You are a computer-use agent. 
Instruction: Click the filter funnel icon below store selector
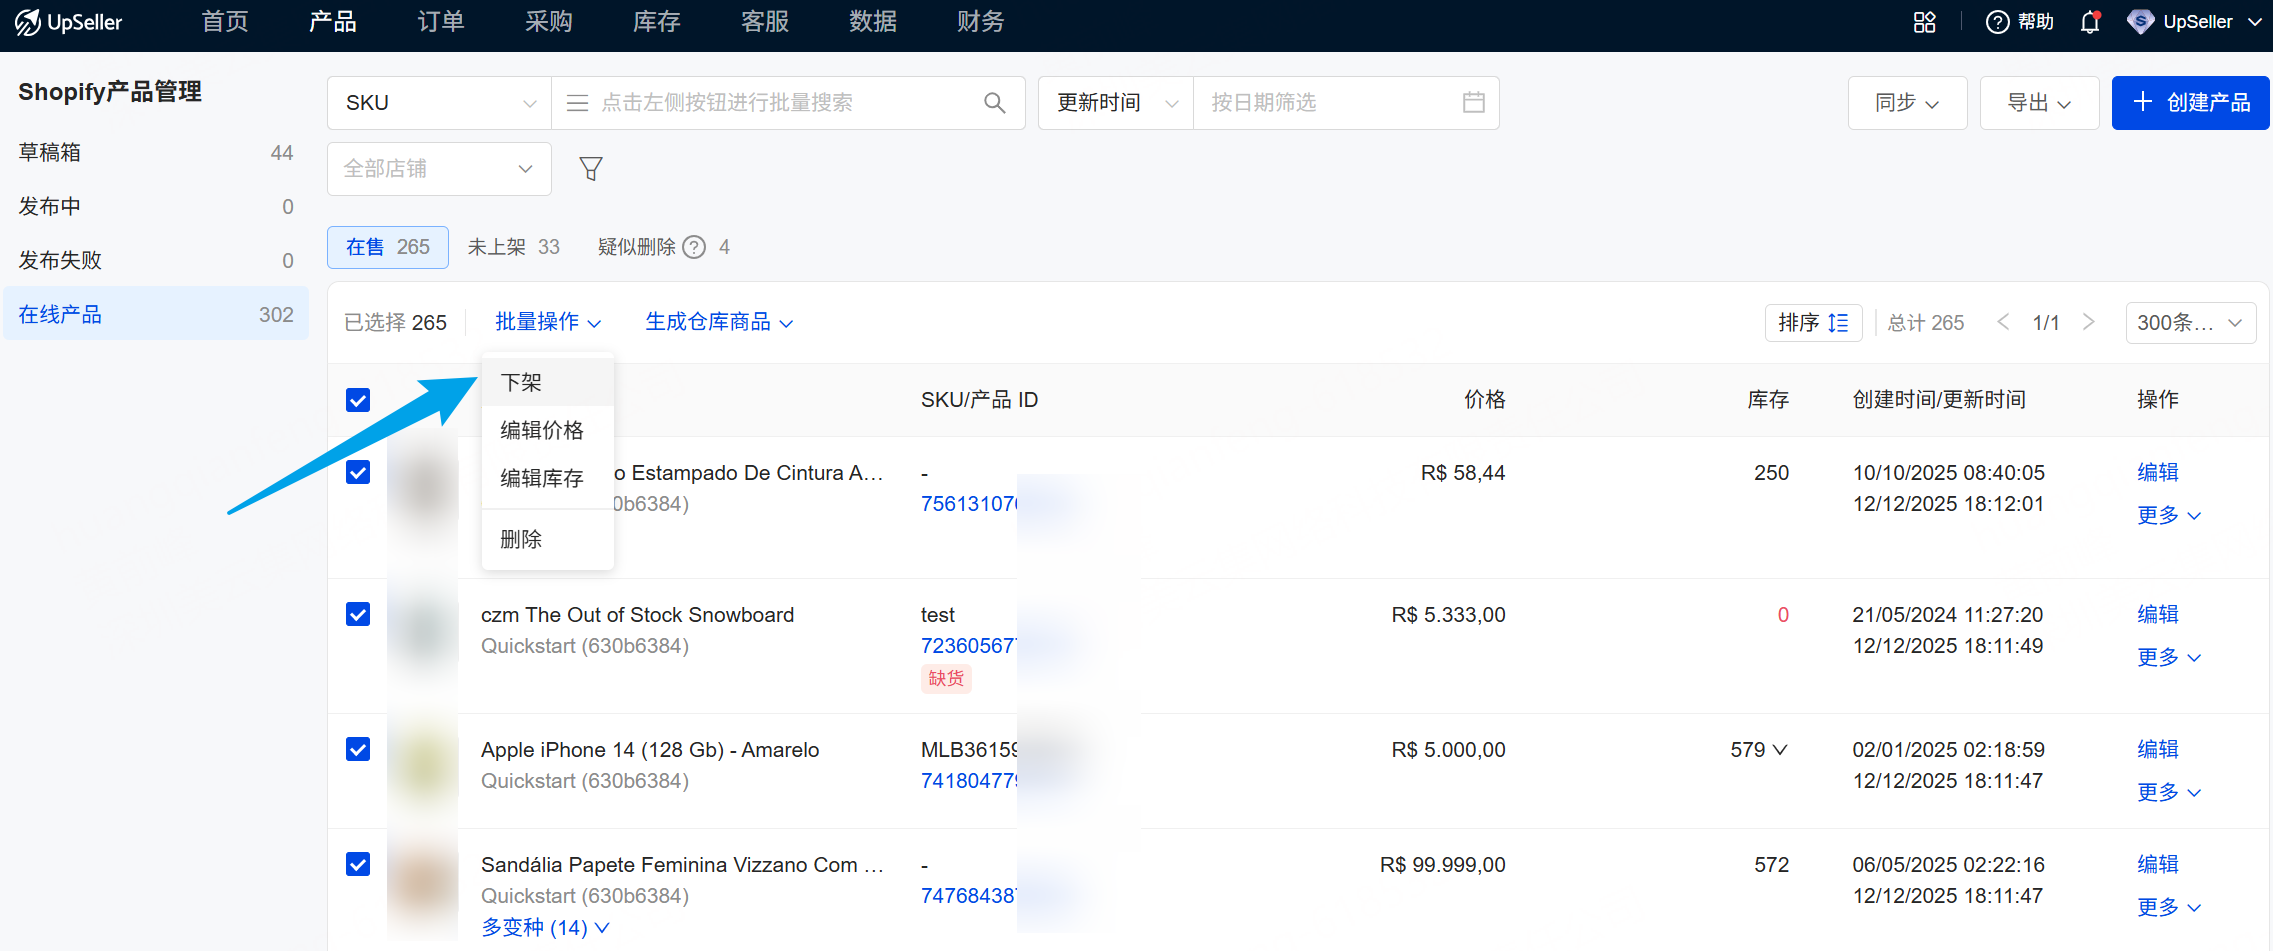click(x=591, y=168)
